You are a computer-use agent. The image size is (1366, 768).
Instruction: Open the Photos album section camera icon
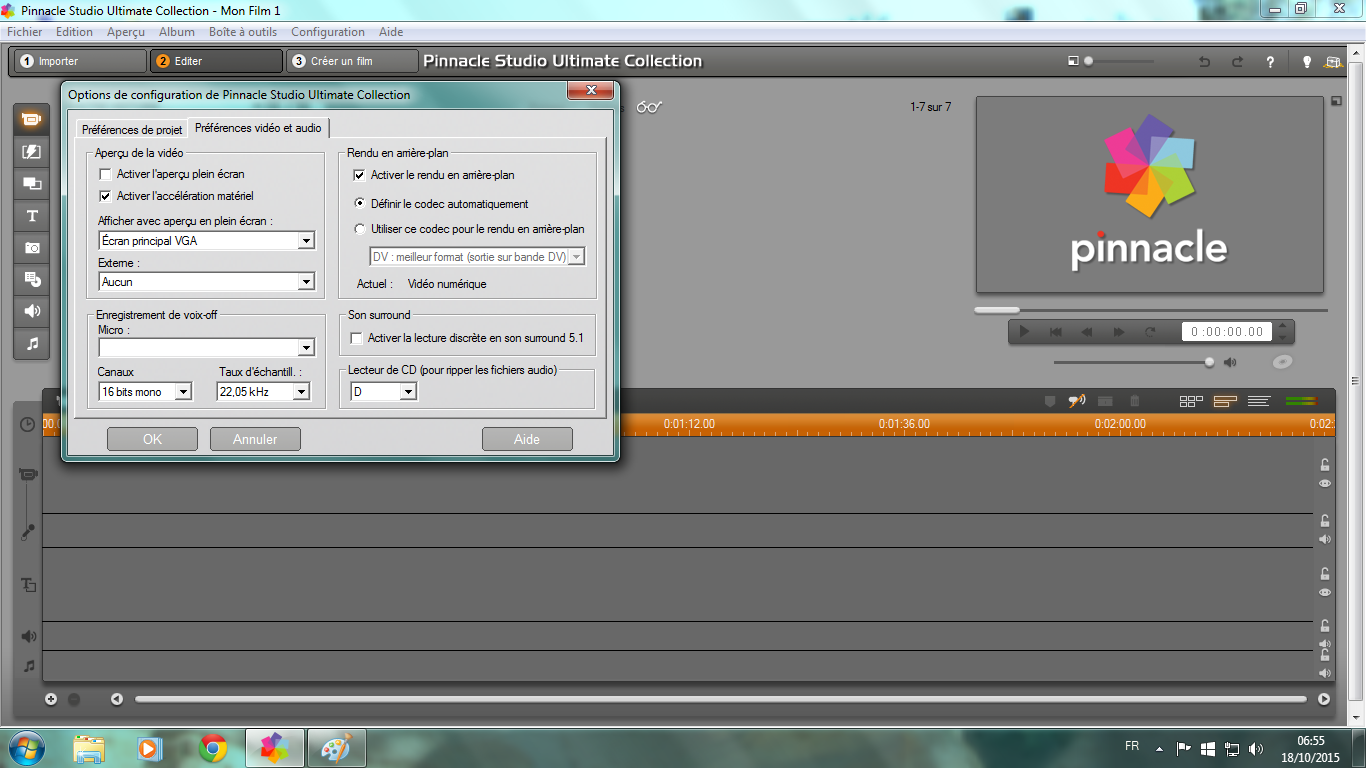click(x=32, y=247)
